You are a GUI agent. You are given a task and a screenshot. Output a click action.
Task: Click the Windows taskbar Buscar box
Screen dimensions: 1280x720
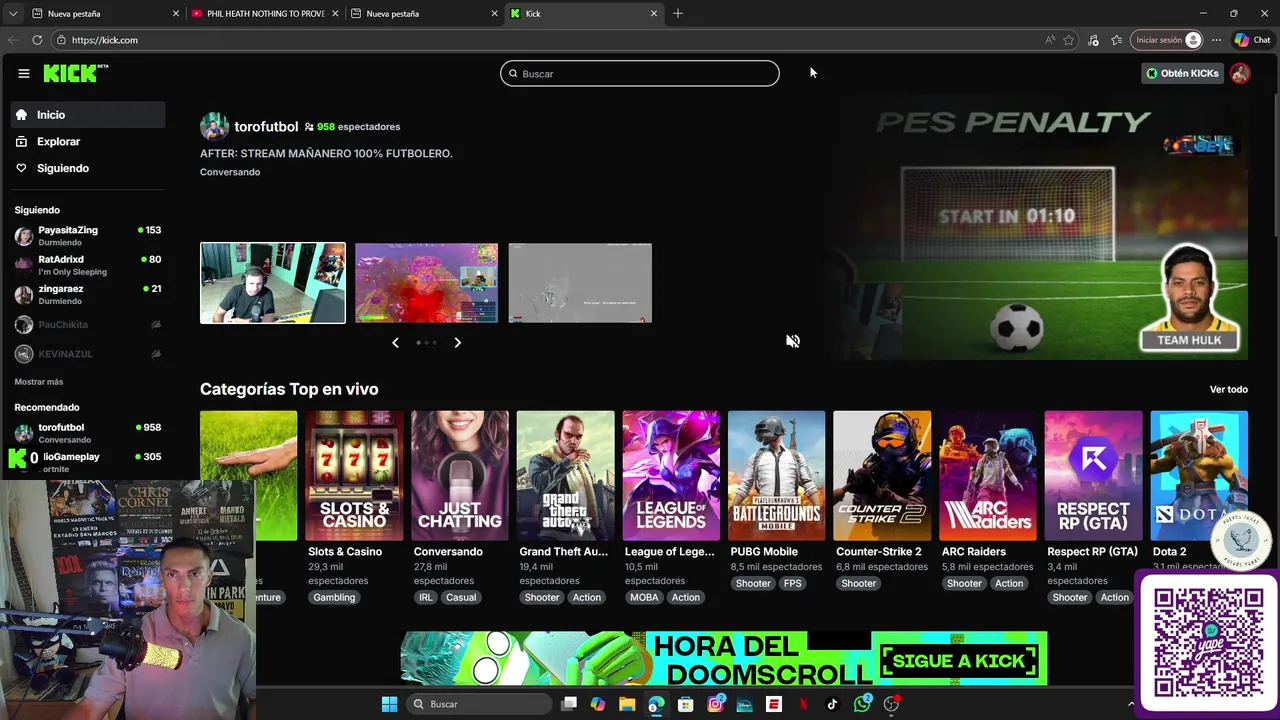pyautogui.click(x=480, y=704)
